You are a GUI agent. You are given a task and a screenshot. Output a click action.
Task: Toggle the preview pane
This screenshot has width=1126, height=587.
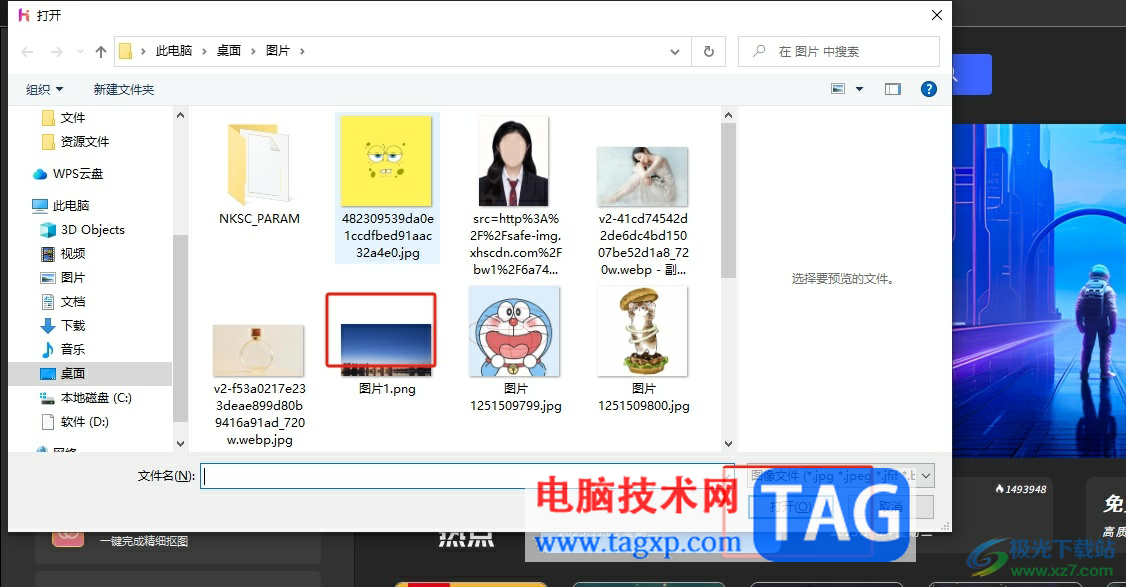[x=893, y=89]
